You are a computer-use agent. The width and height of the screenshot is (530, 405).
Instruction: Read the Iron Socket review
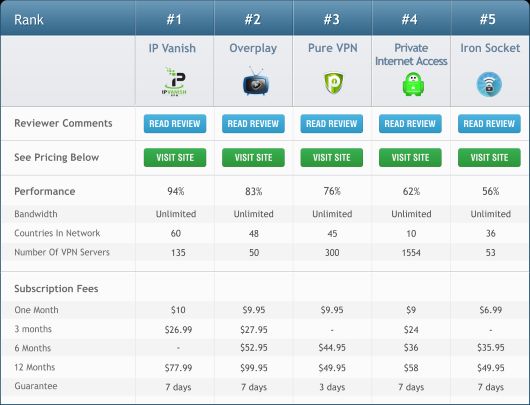click(x=489, y=124)
